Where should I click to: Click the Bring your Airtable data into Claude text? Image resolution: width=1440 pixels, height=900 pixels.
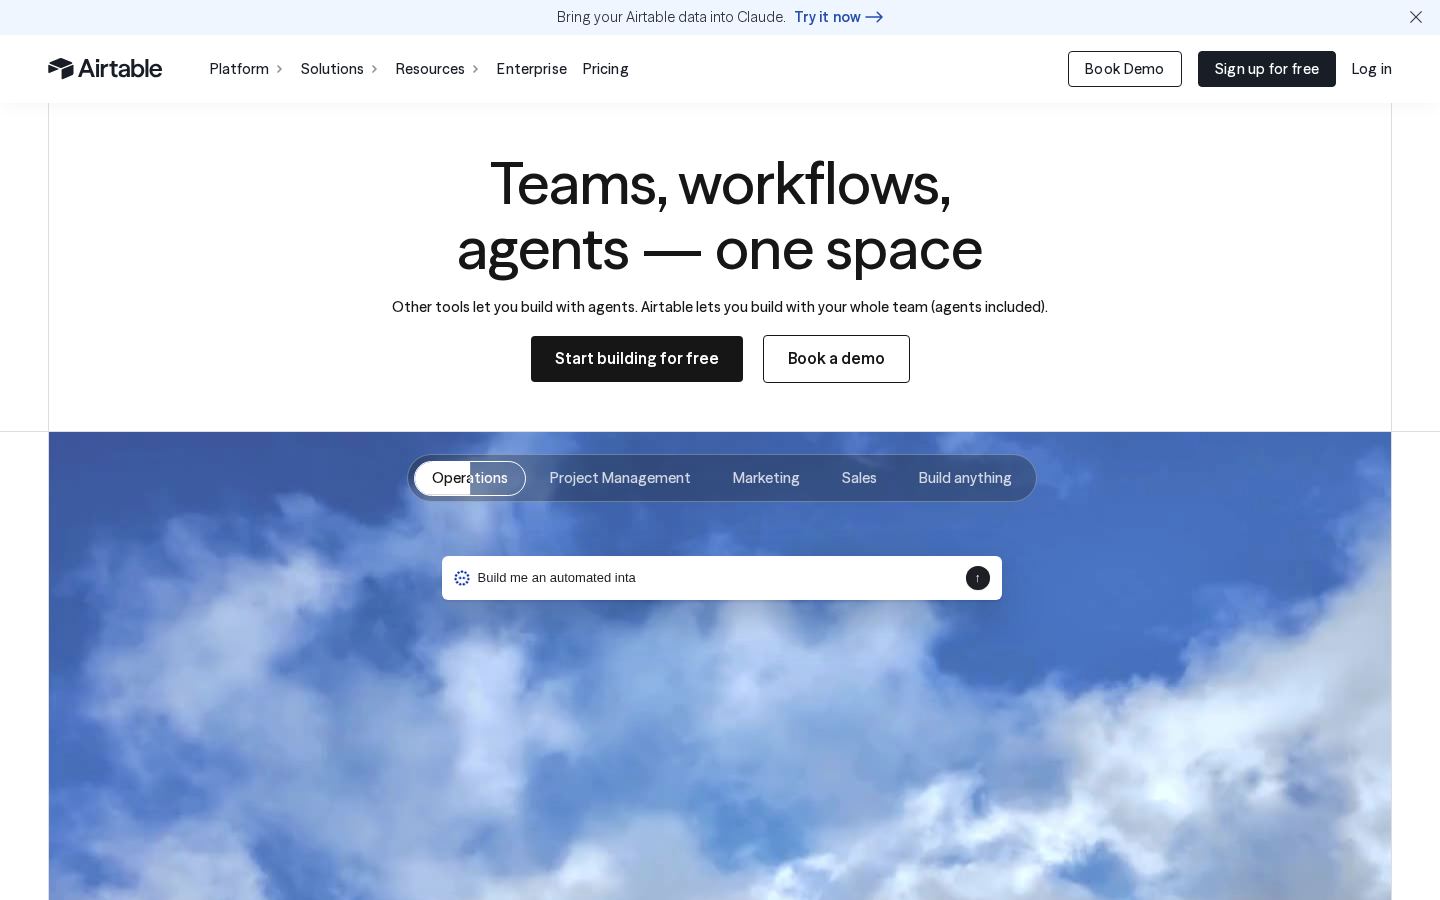[671, 17]
